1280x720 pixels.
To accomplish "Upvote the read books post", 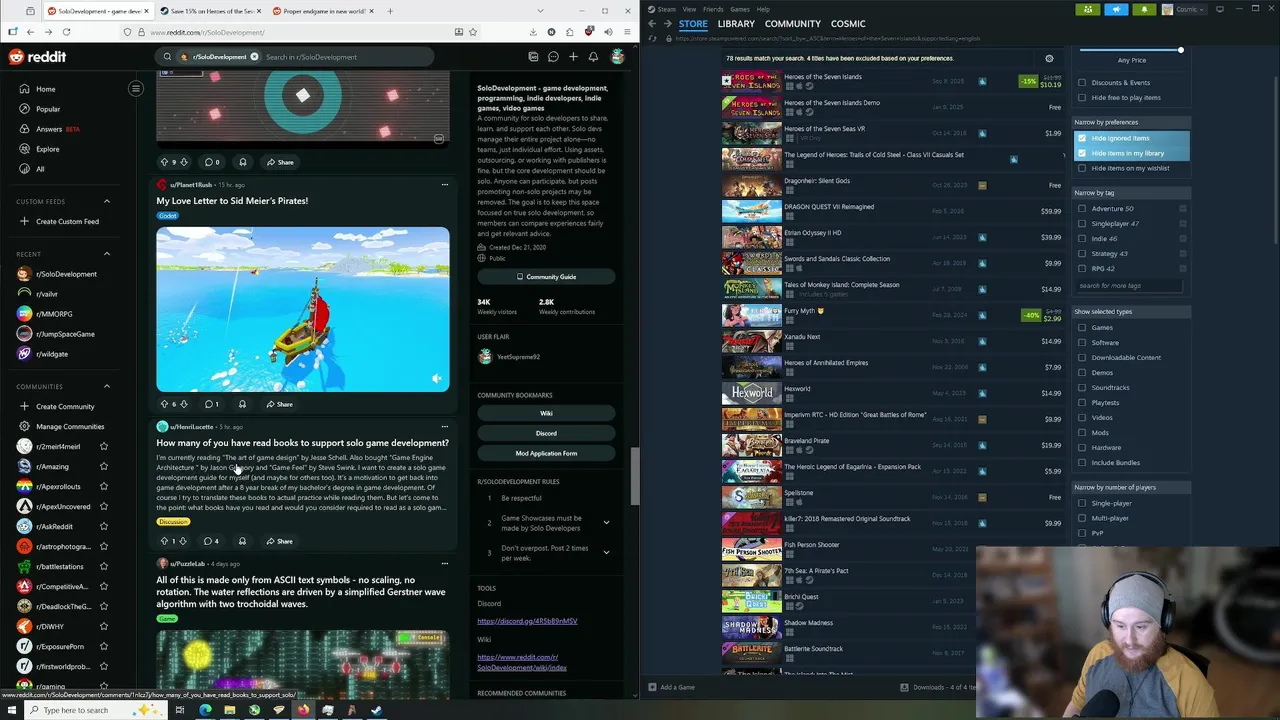I will click(x=164, y=541).
